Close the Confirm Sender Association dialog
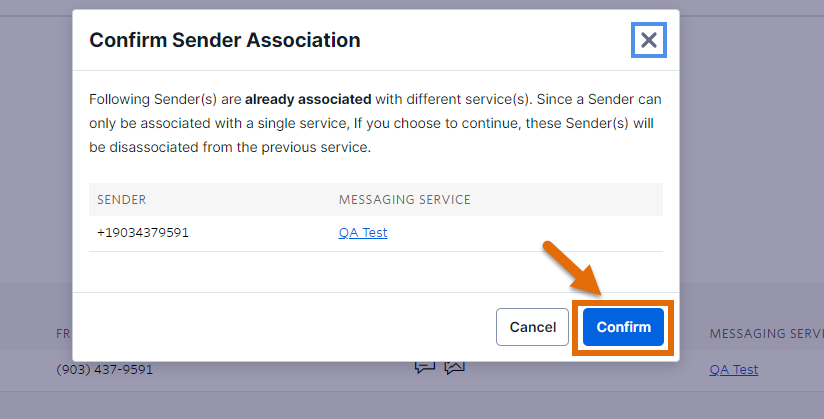 pyautogui.click(x=648, y=40)
